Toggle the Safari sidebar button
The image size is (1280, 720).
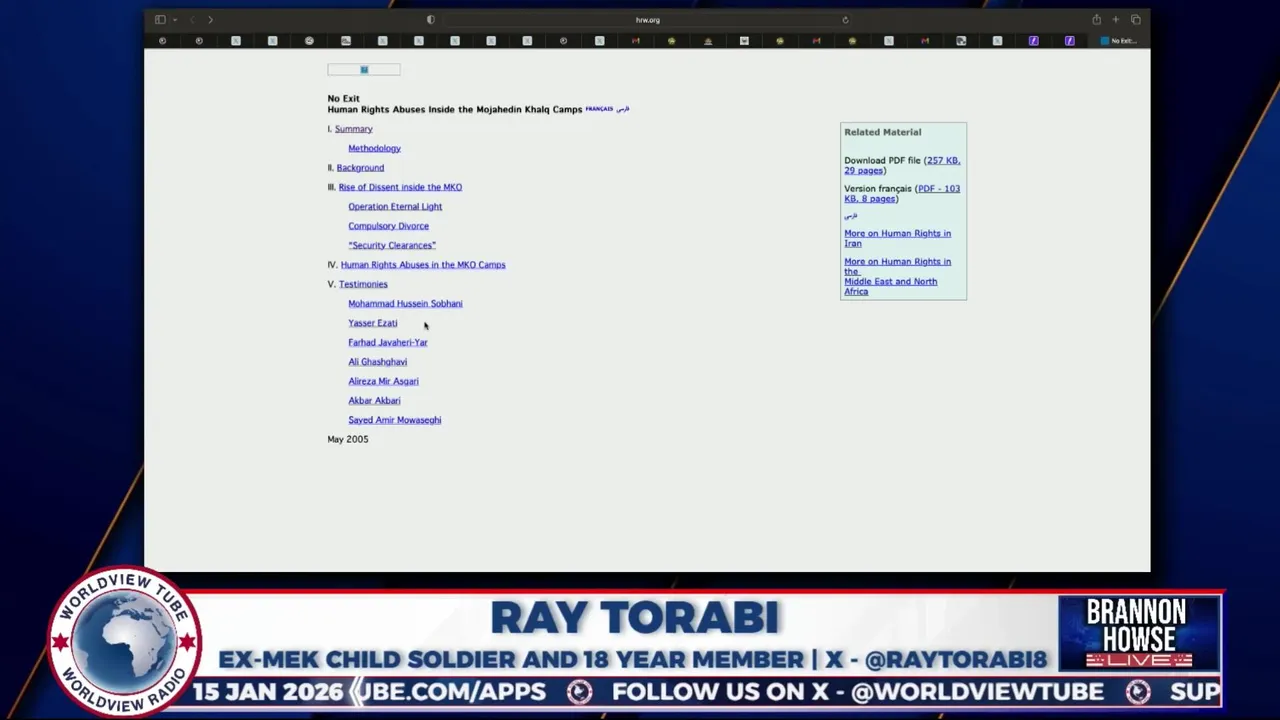point(160,20)
